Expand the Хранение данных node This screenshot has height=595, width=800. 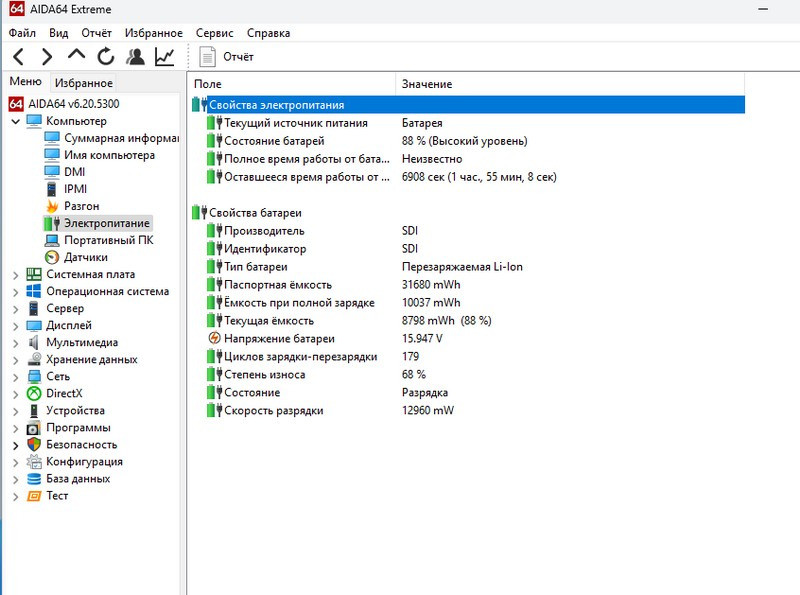tap(15, 360)
